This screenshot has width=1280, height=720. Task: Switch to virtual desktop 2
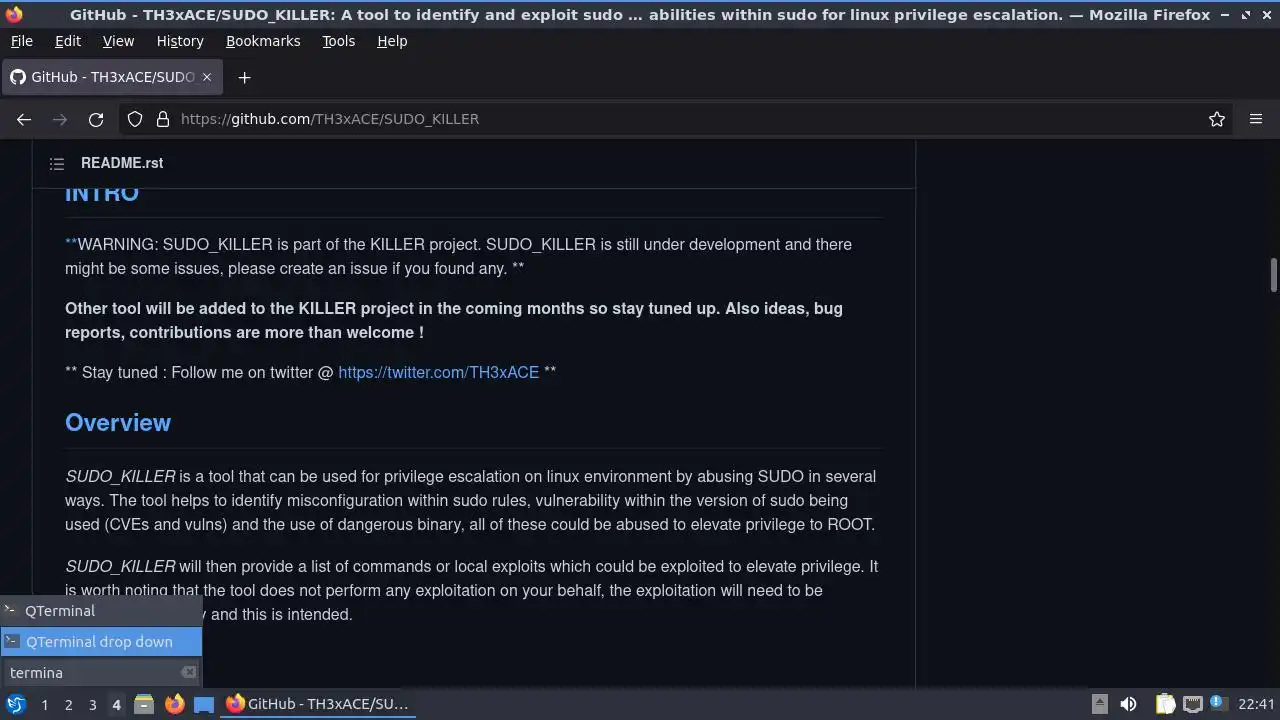68,705
